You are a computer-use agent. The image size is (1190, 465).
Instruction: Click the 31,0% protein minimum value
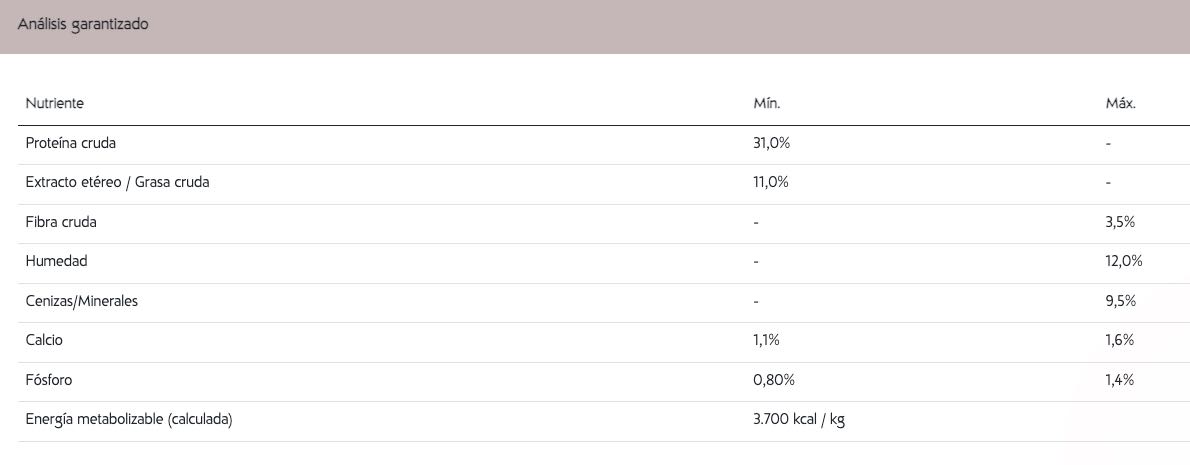[x=771, y=143]
